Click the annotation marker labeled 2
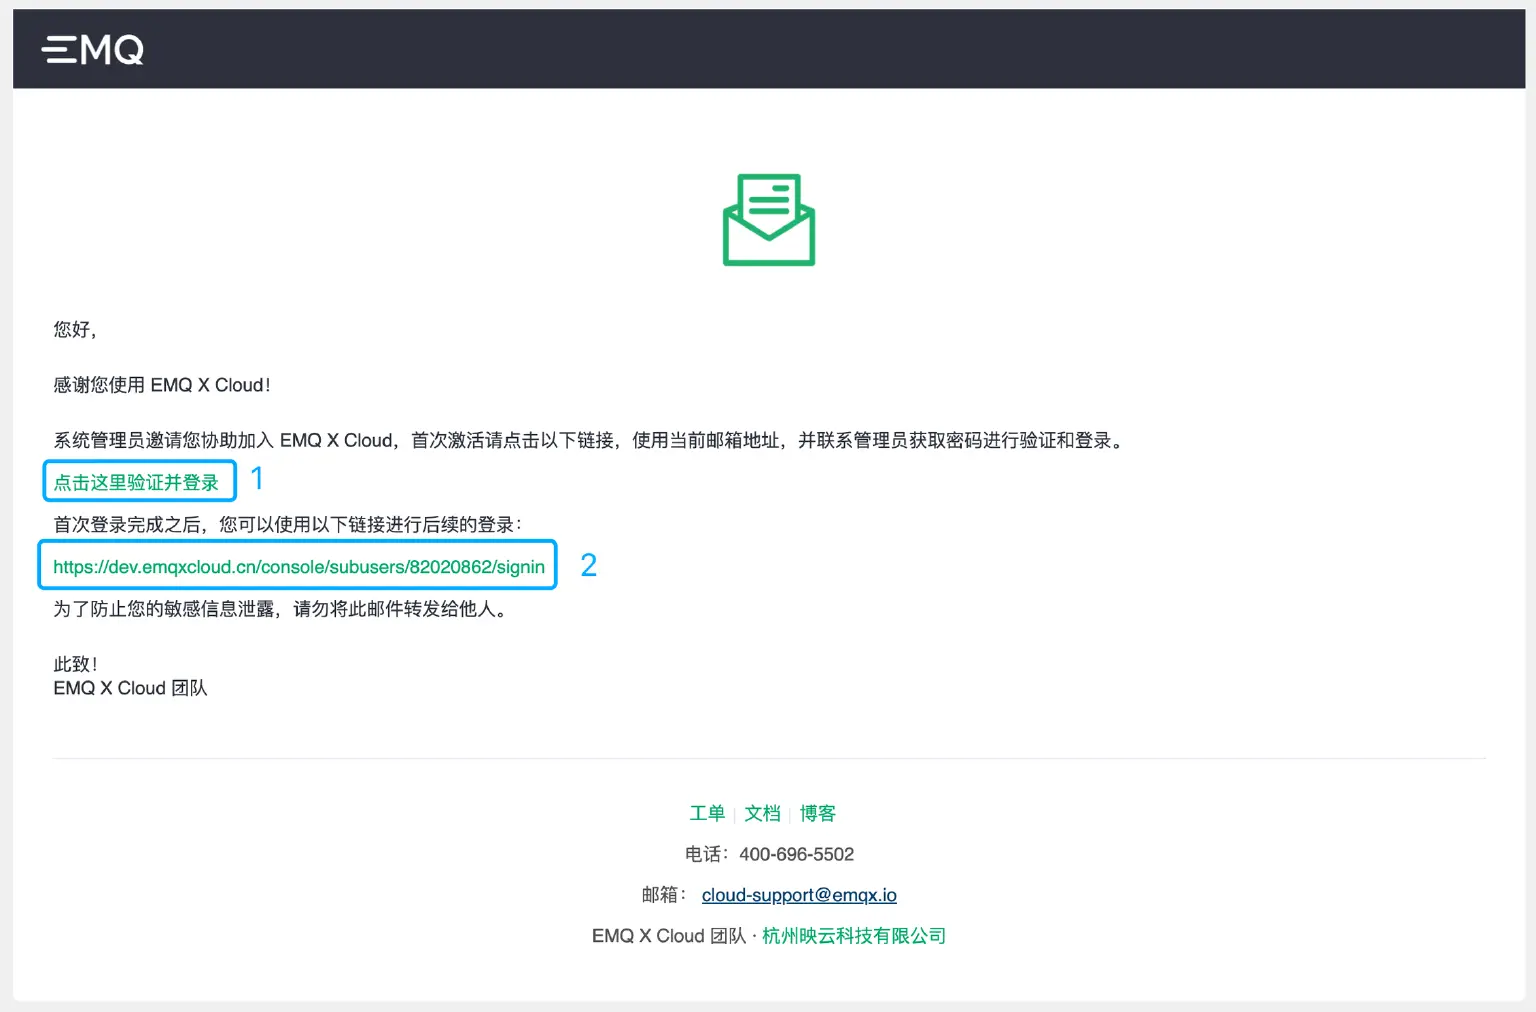1536x1012 pixels. [x=589, y=565]
